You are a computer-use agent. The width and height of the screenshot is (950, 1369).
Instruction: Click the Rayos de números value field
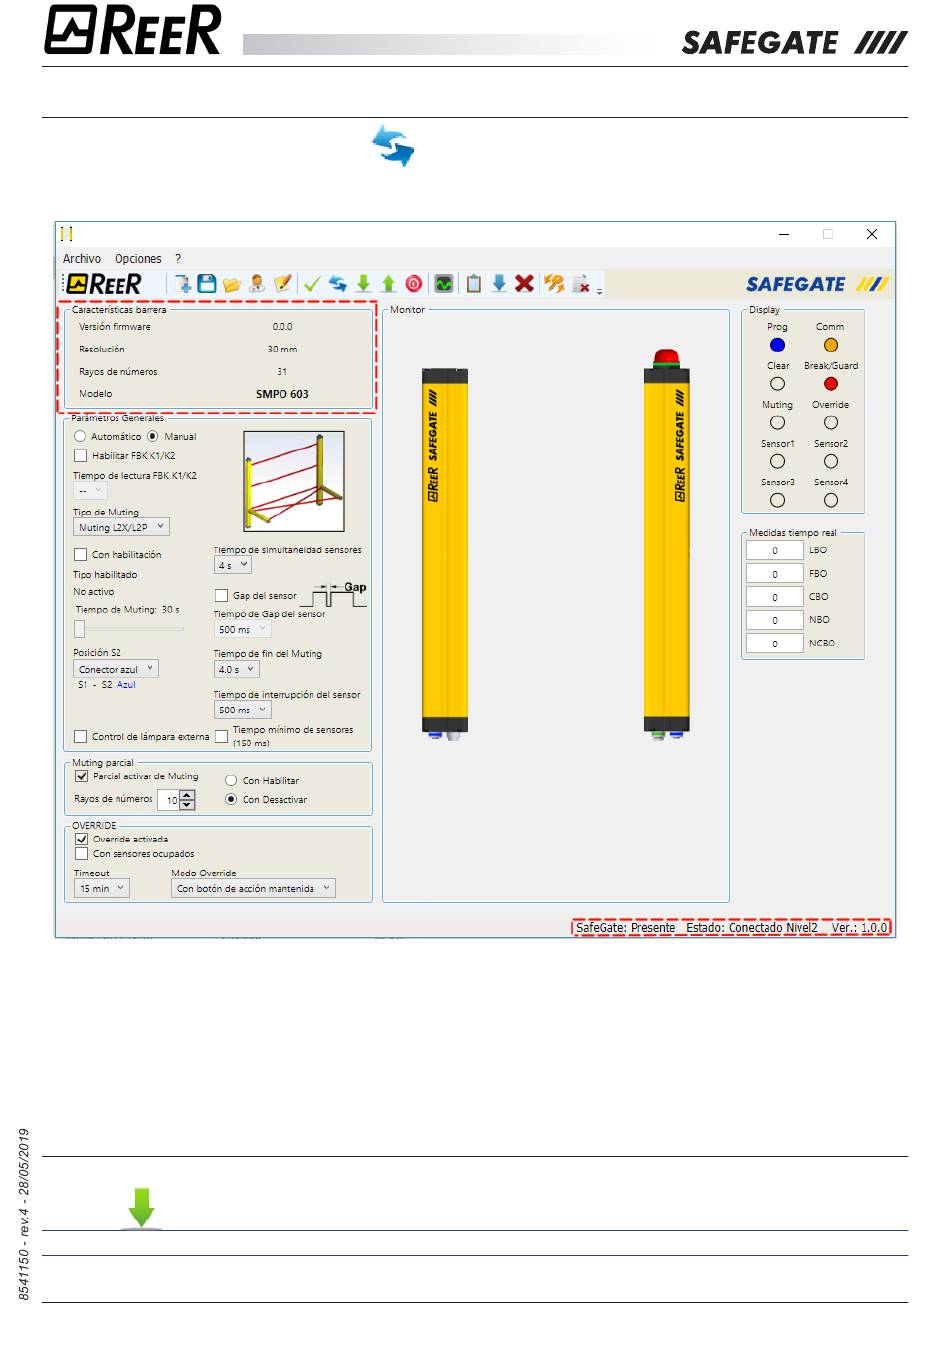[x=169, y=800]
